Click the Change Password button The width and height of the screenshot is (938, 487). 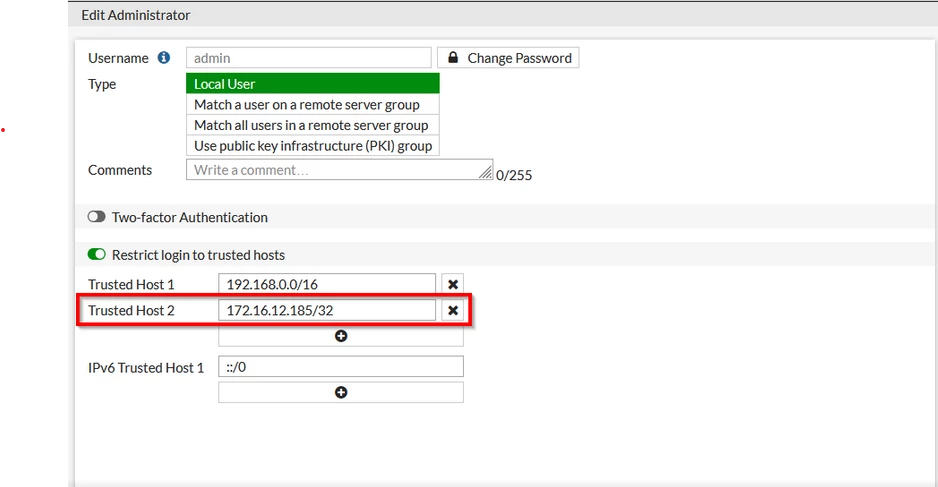508,57
